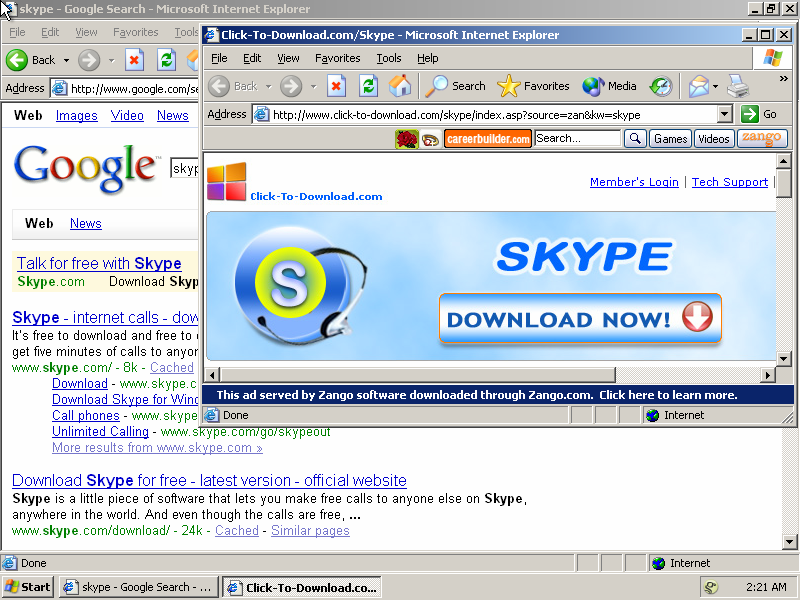This screenshot has height=600, width=800.
Task: Click the Zango toolbar Search input field
Action: point(578,138)
